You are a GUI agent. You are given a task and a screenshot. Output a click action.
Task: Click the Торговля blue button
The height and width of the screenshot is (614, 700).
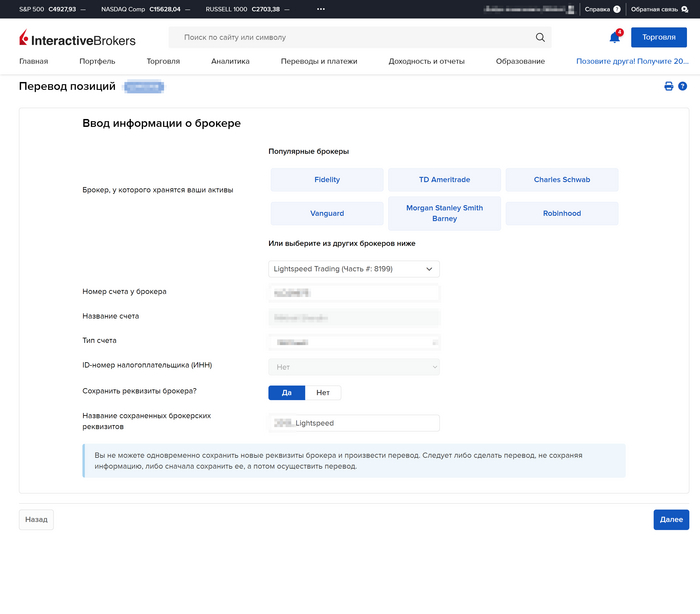658,38
